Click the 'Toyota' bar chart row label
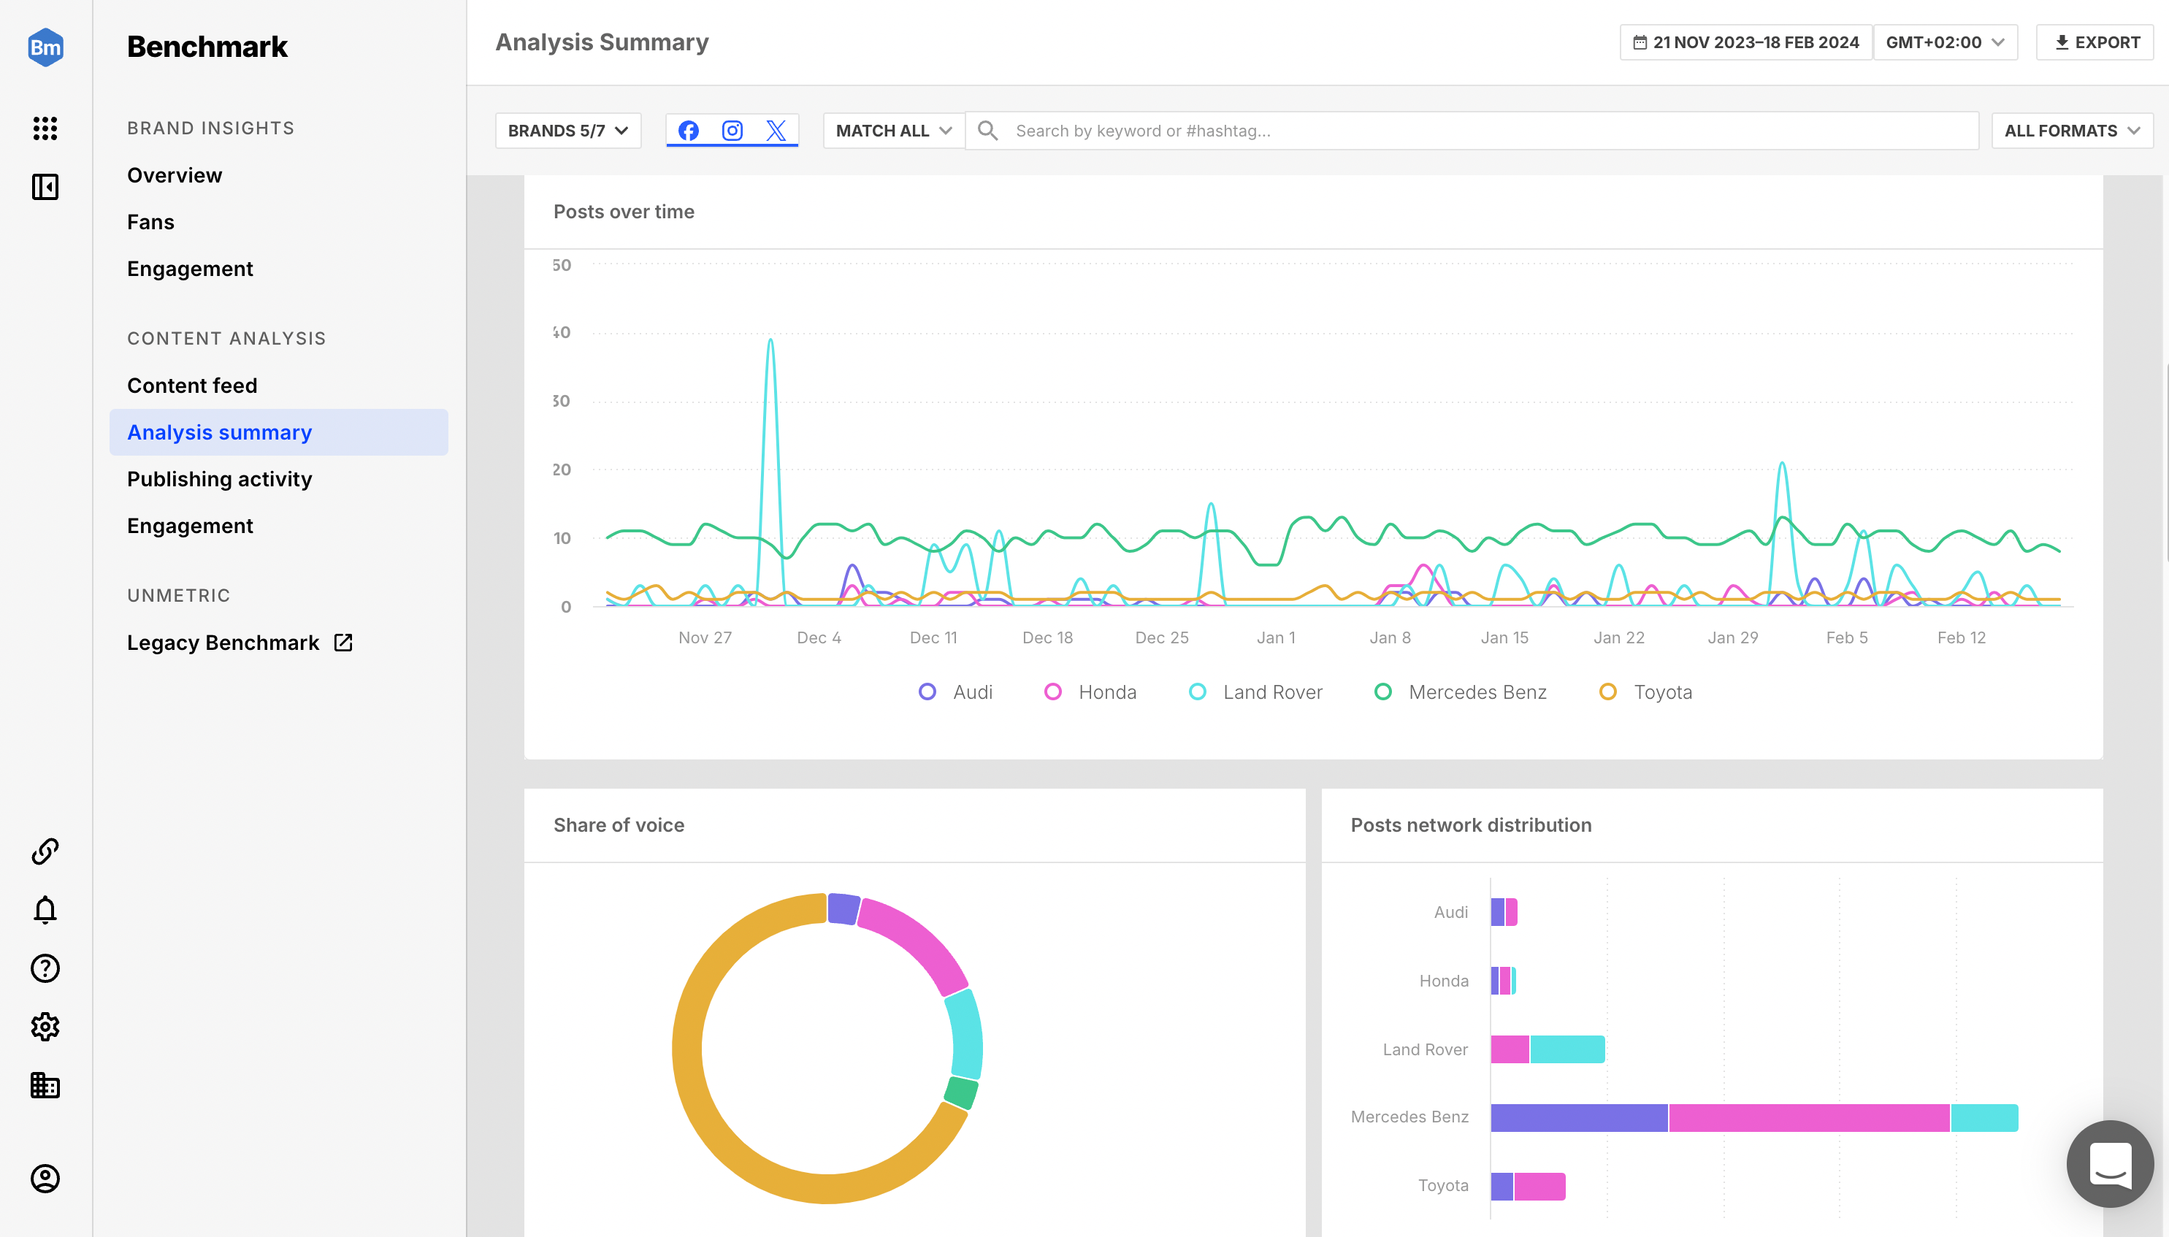Image resolution: width=2169 pixels, height=1237 pixels. point(1443,1186)
